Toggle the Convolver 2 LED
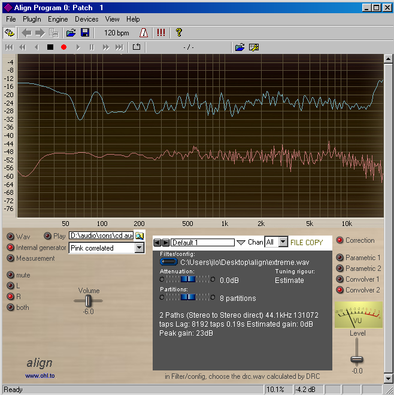 pyautogui.click(x=340, y=290)
